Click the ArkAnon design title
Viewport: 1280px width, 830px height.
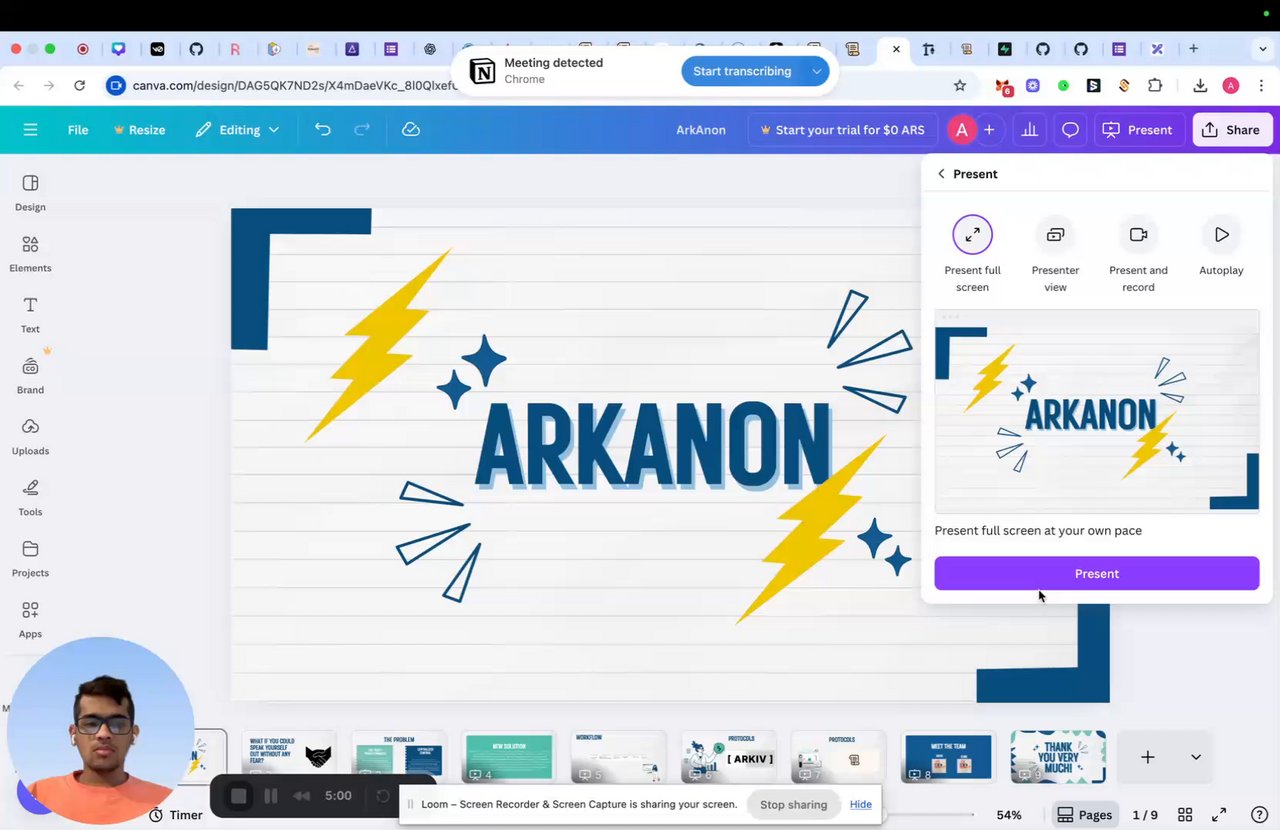[701, 130]
